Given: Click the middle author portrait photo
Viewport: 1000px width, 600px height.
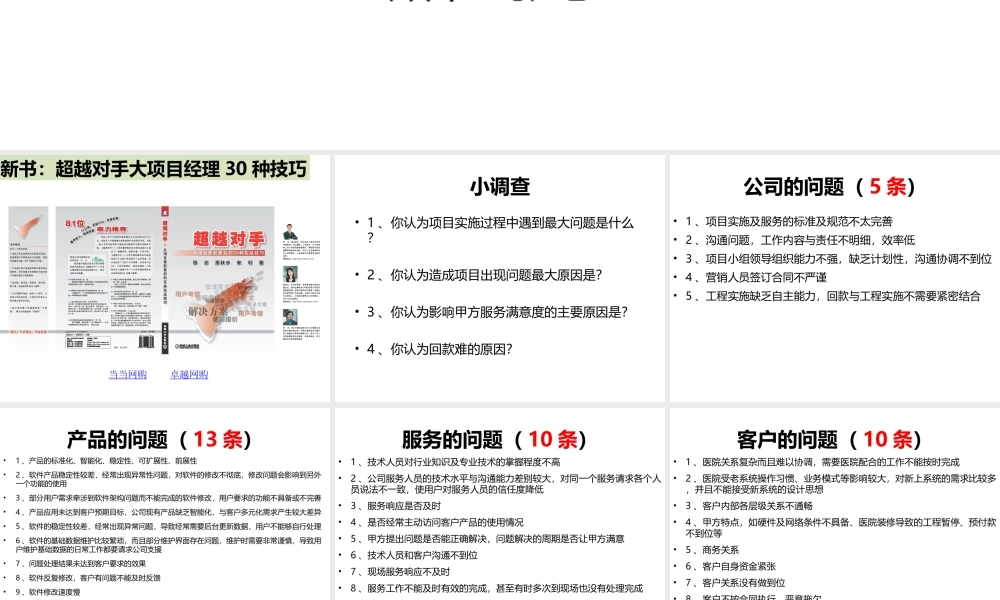Looking at the screenshot, I should 289,272.
